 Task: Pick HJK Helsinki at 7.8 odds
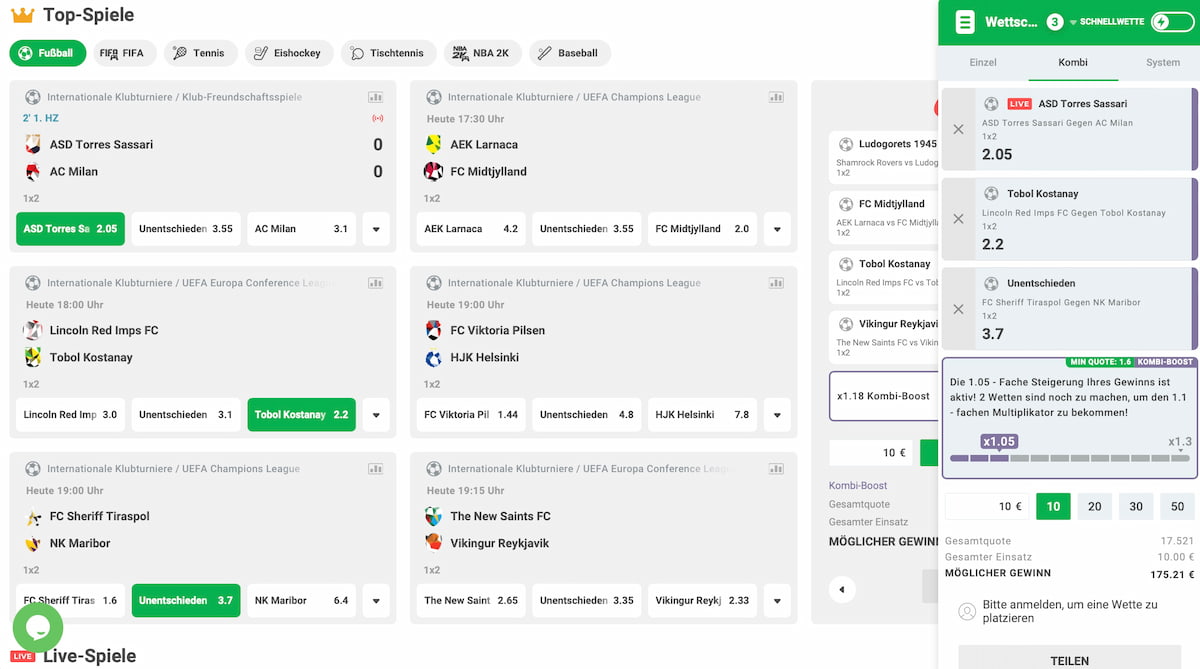tap(702, 415)
